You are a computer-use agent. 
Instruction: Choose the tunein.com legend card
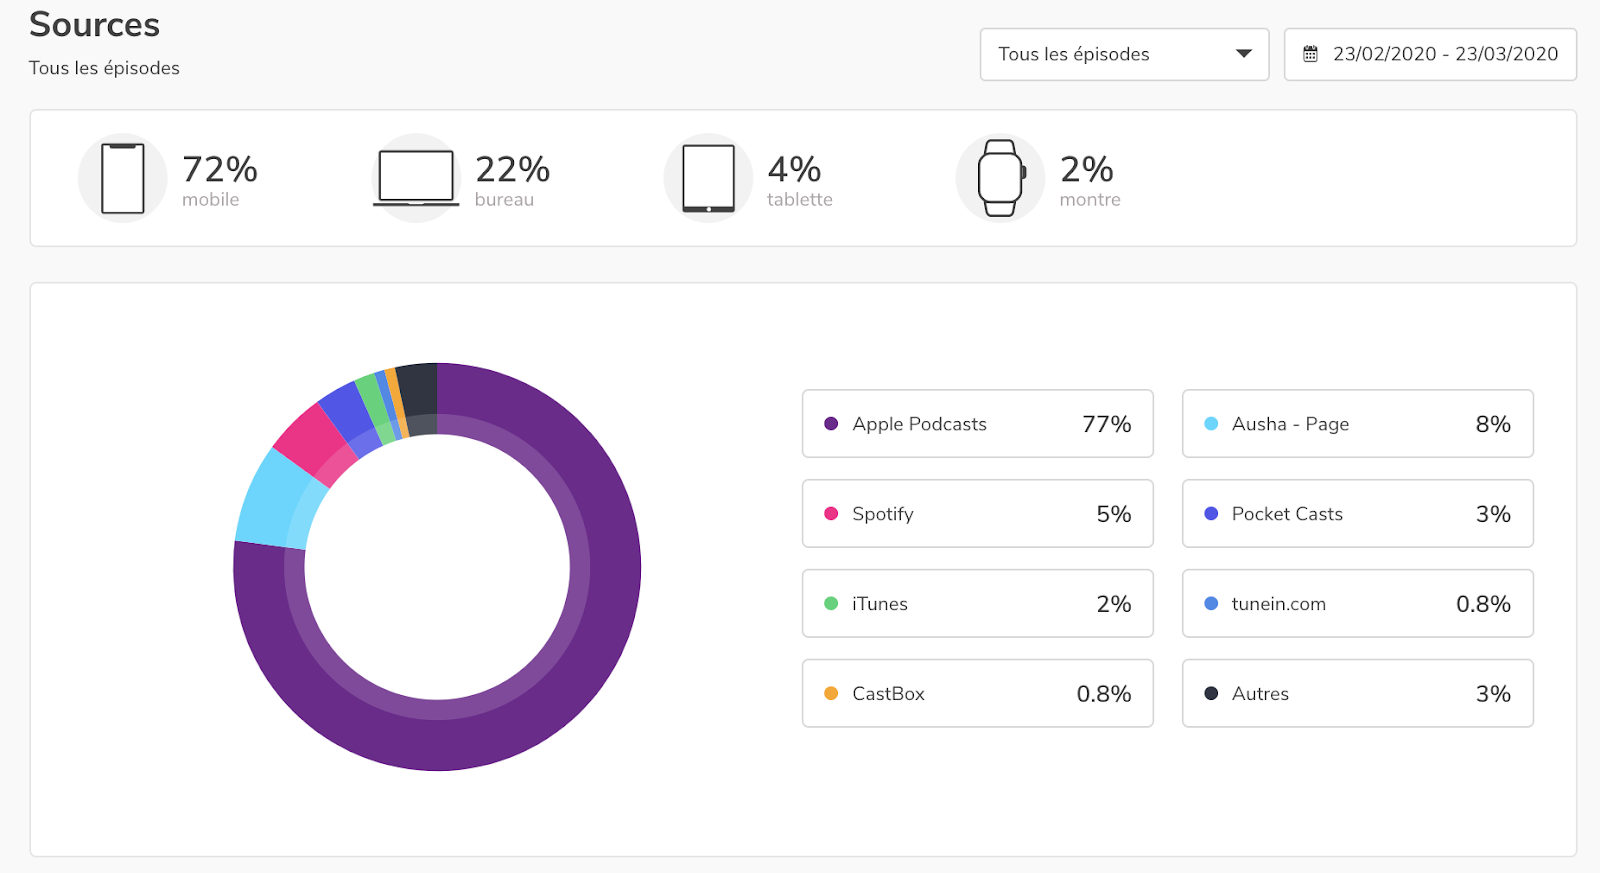click(1357, 604)
